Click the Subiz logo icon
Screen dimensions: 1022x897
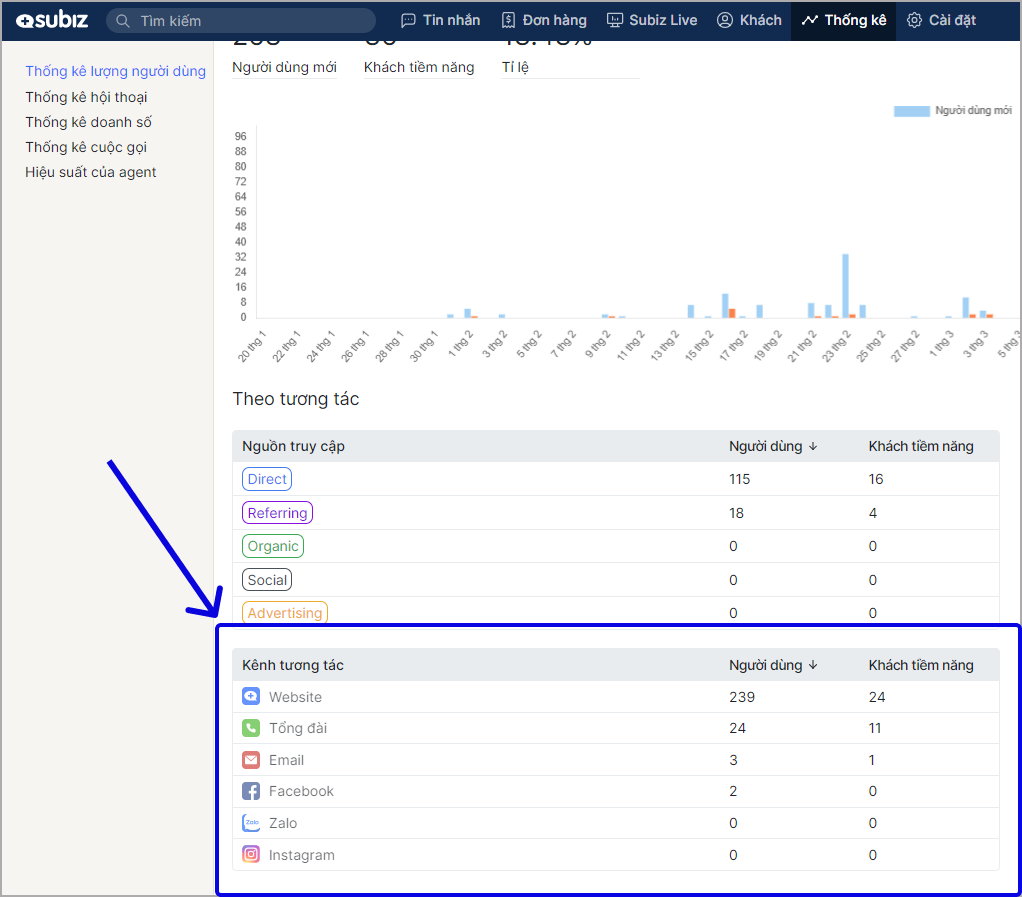(x=25, y=20)
